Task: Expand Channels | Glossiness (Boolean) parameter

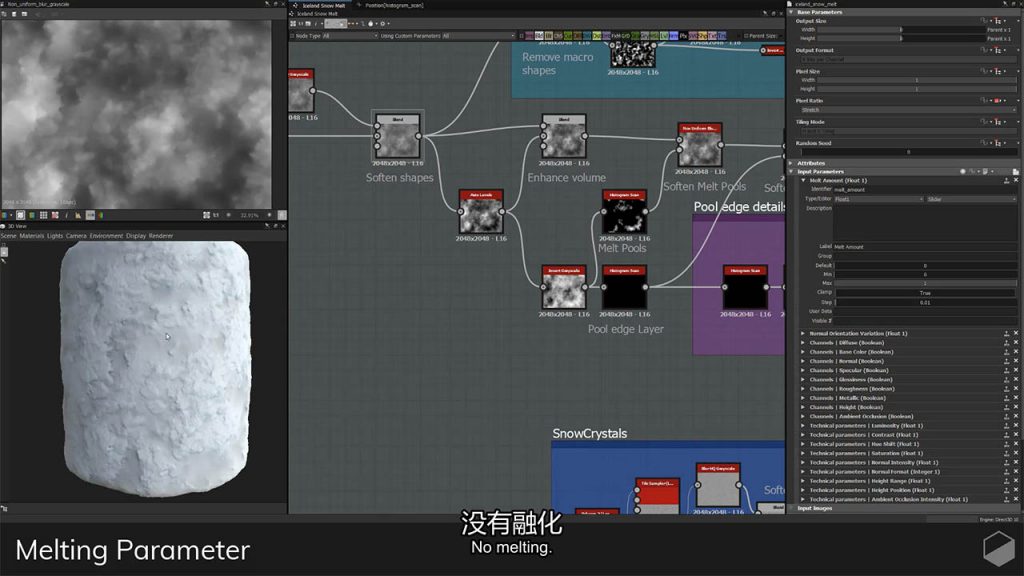Action: (x=803, y=379)
